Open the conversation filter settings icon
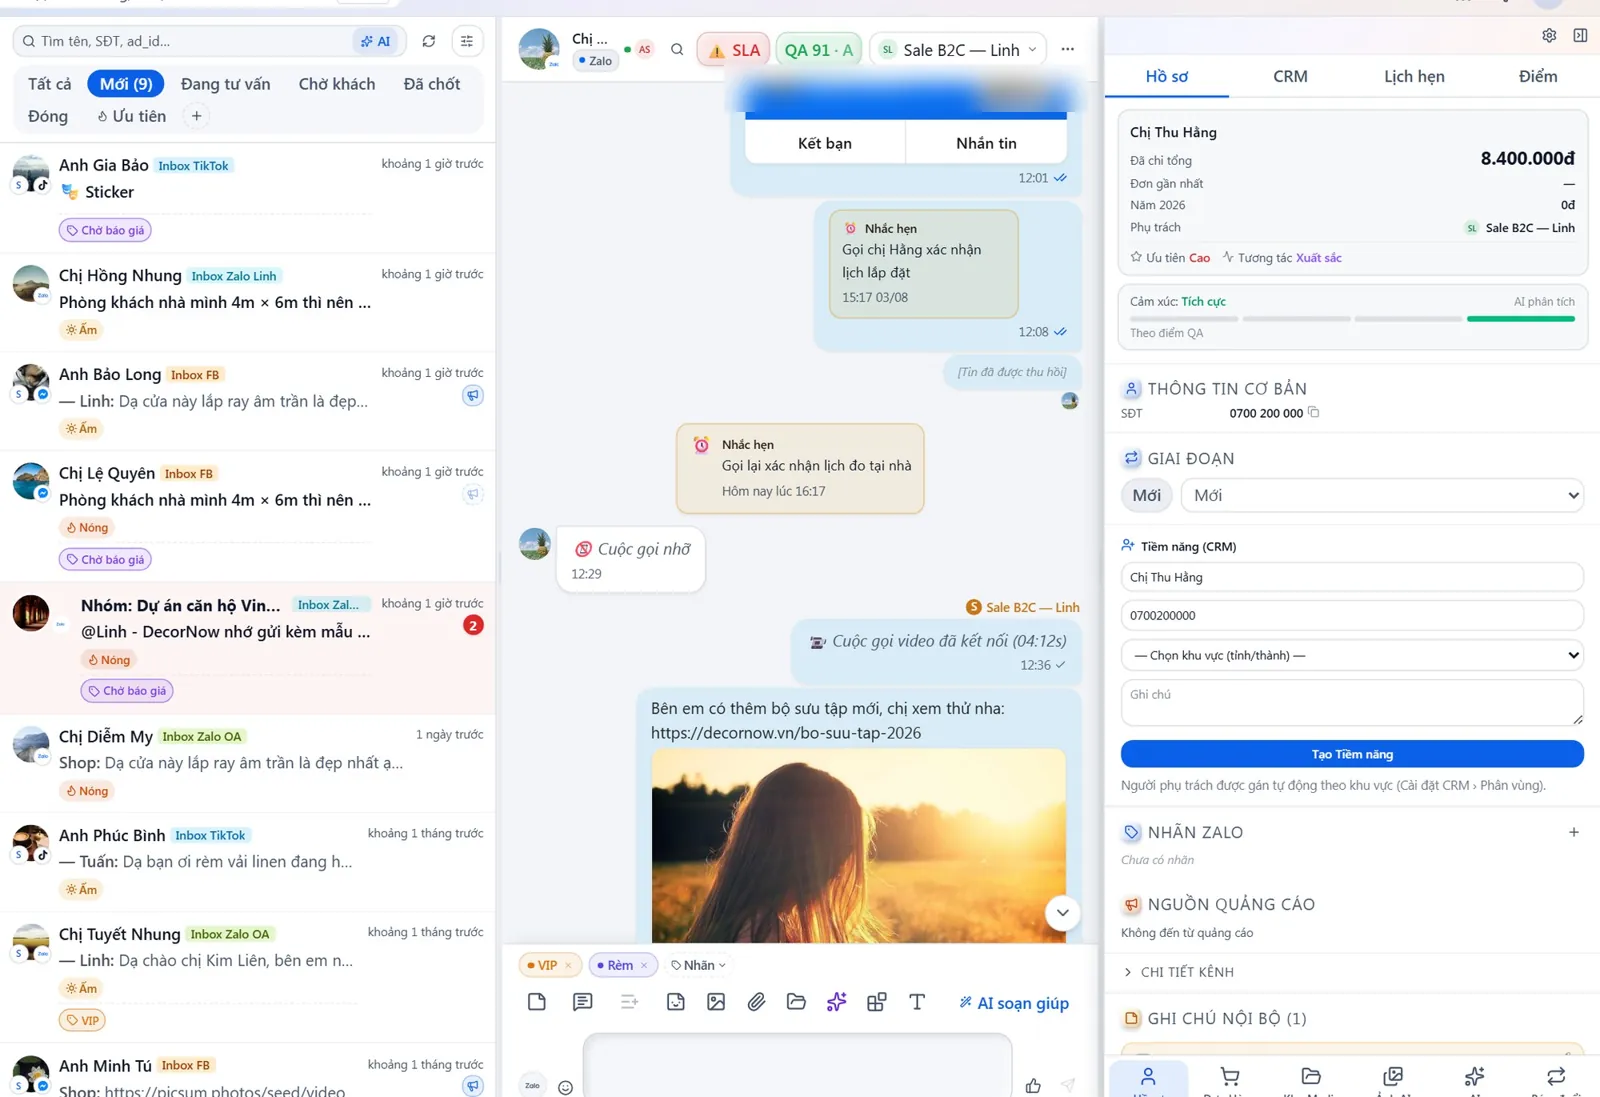Viewport: 1600px width, 1097px height. click(467, 41)
